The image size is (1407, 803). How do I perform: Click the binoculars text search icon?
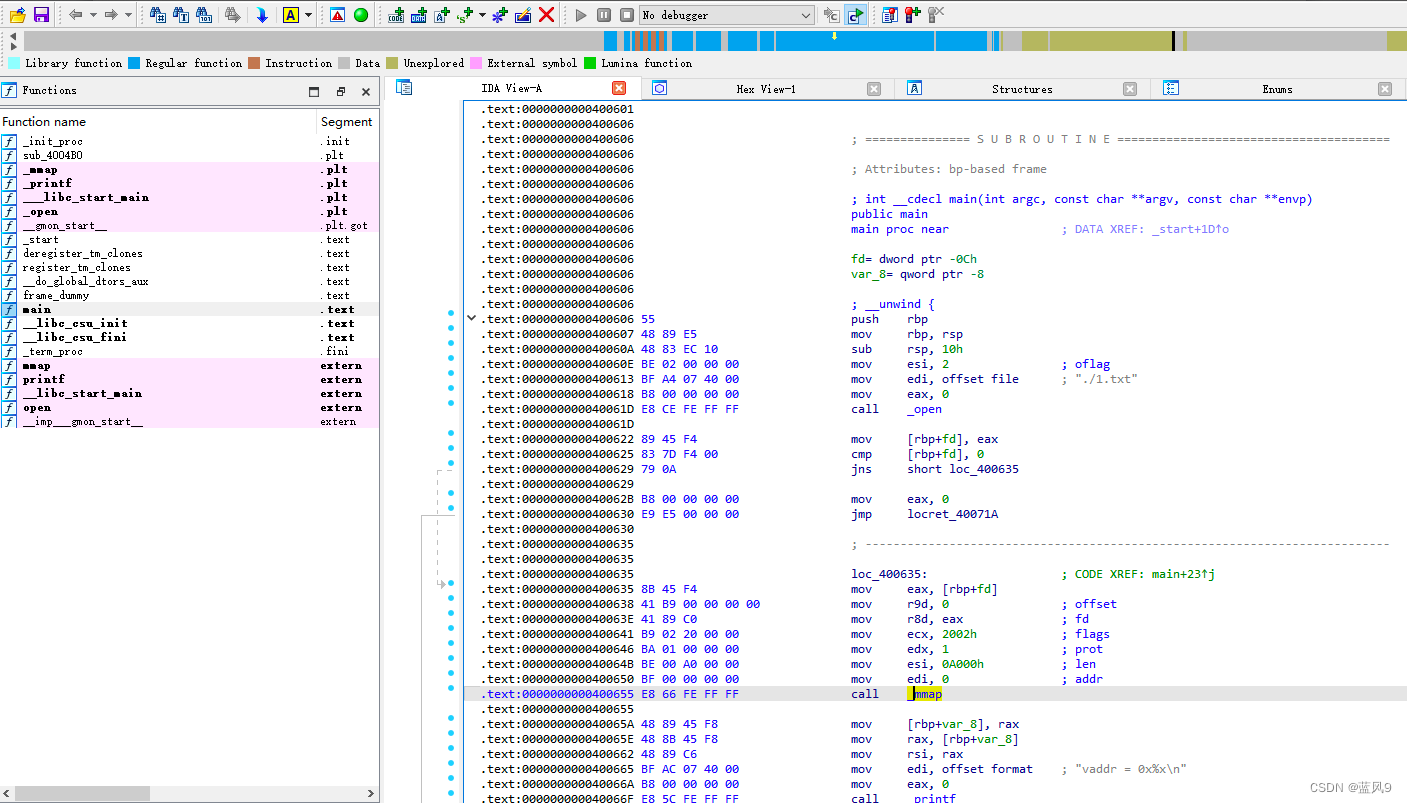[181, 15]
